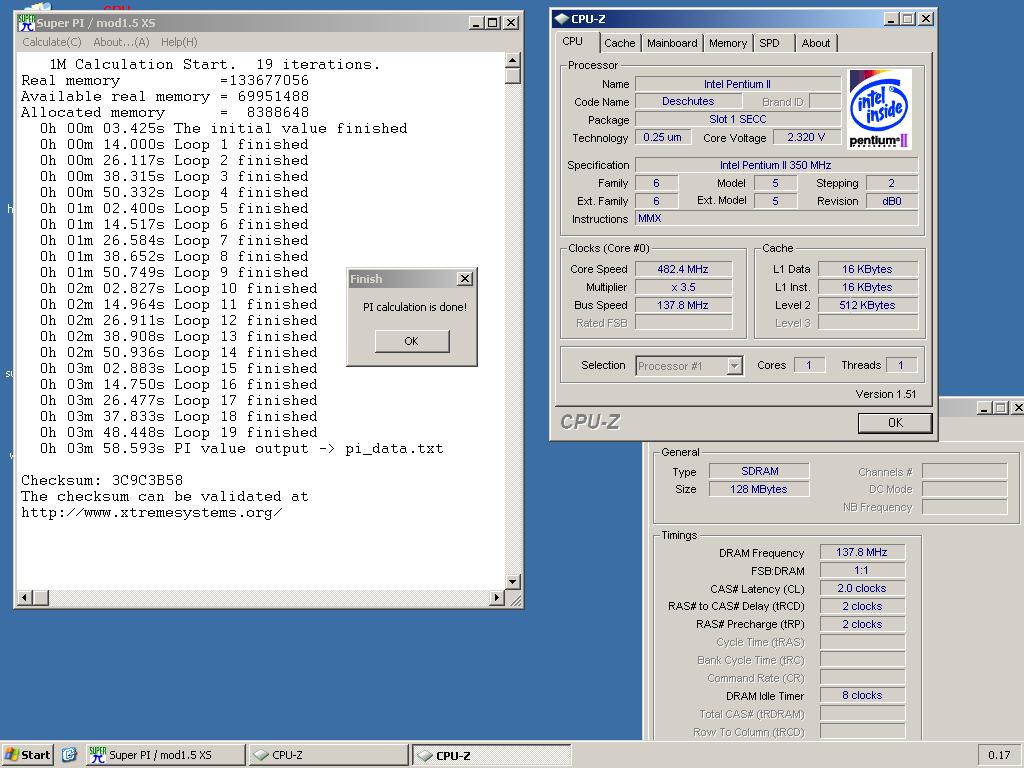Click the Instructions field MMX
This screenshot has width=1024, height=768.
click(776, 219)
